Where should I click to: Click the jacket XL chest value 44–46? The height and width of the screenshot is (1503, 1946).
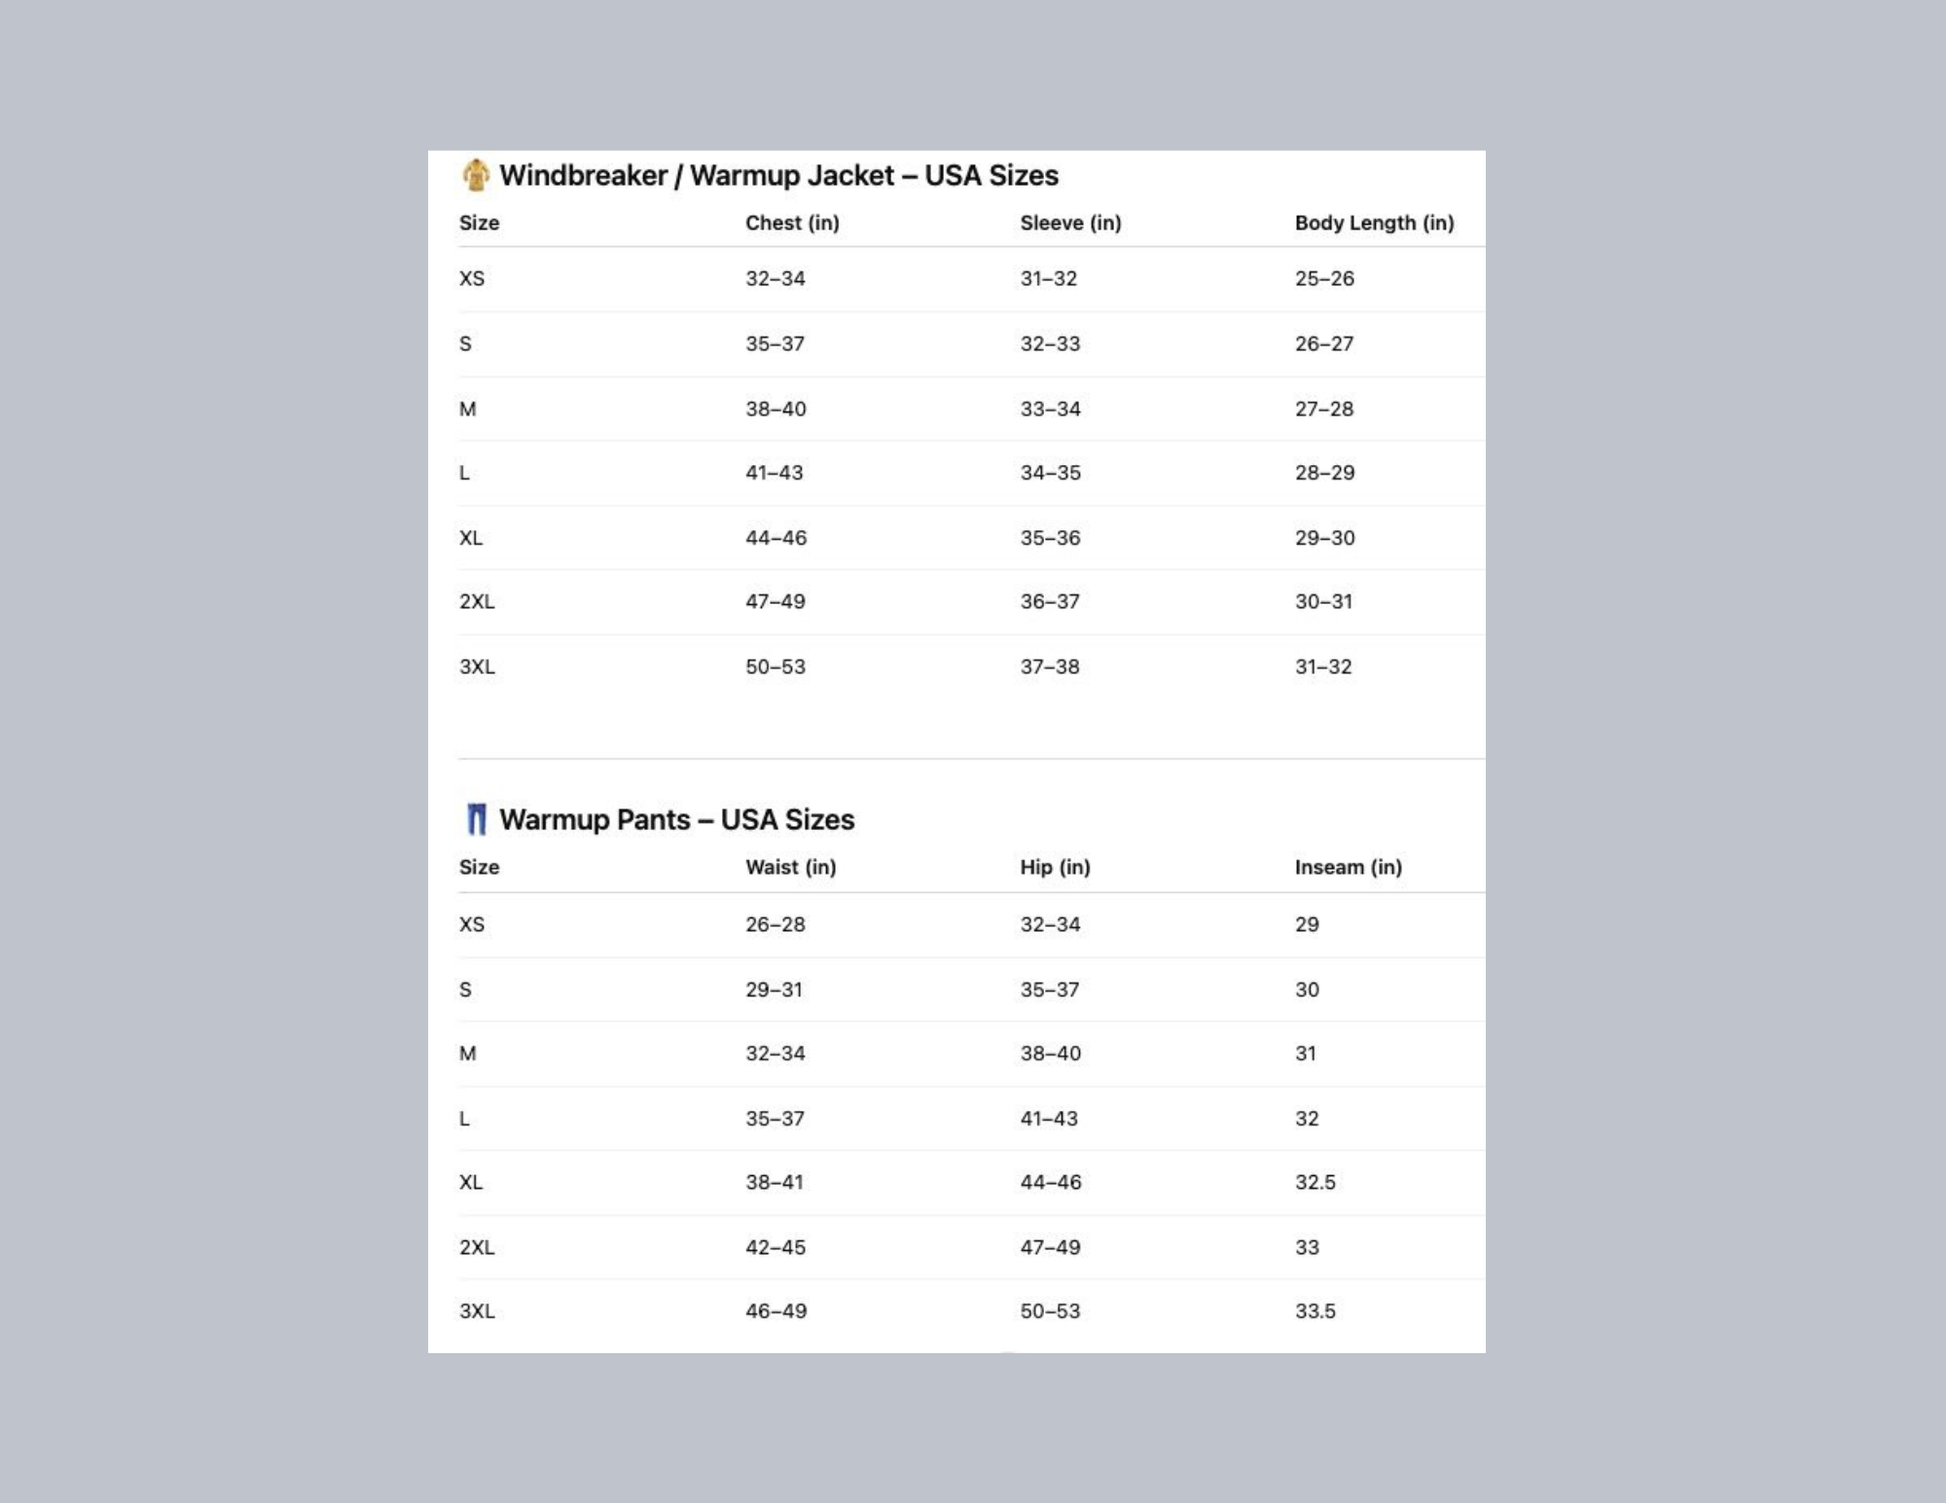pos(775,538)
